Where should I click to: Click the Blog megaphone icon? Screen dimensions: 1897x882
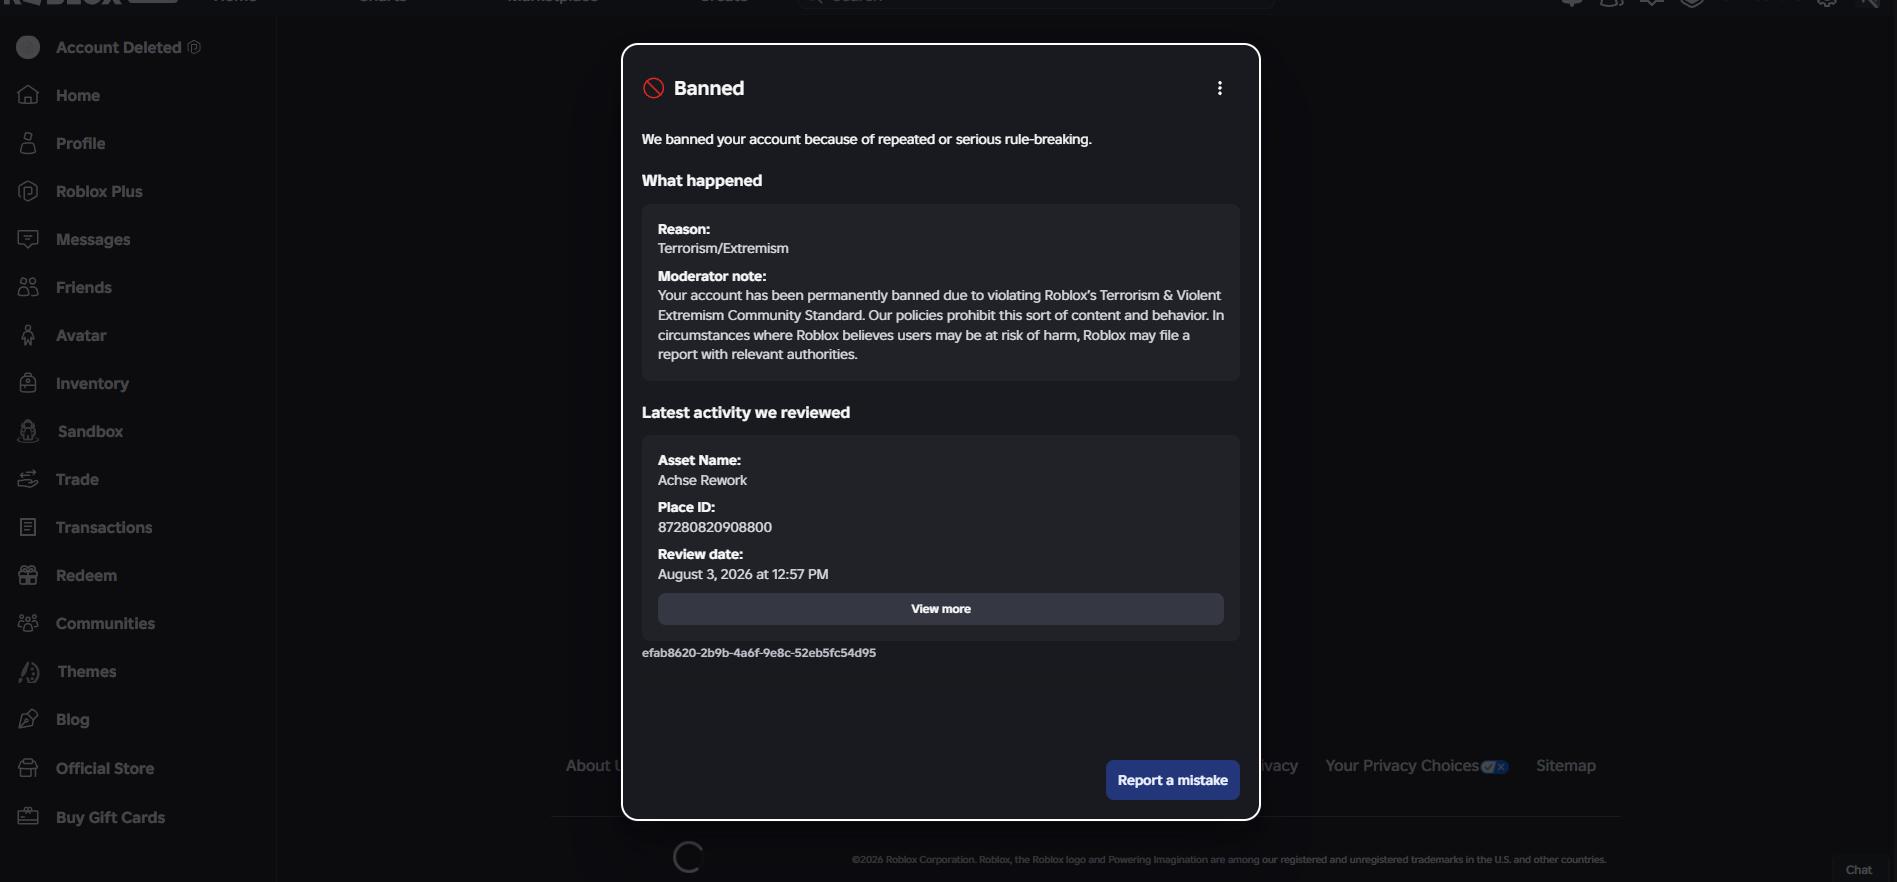(x=28, y=719)
